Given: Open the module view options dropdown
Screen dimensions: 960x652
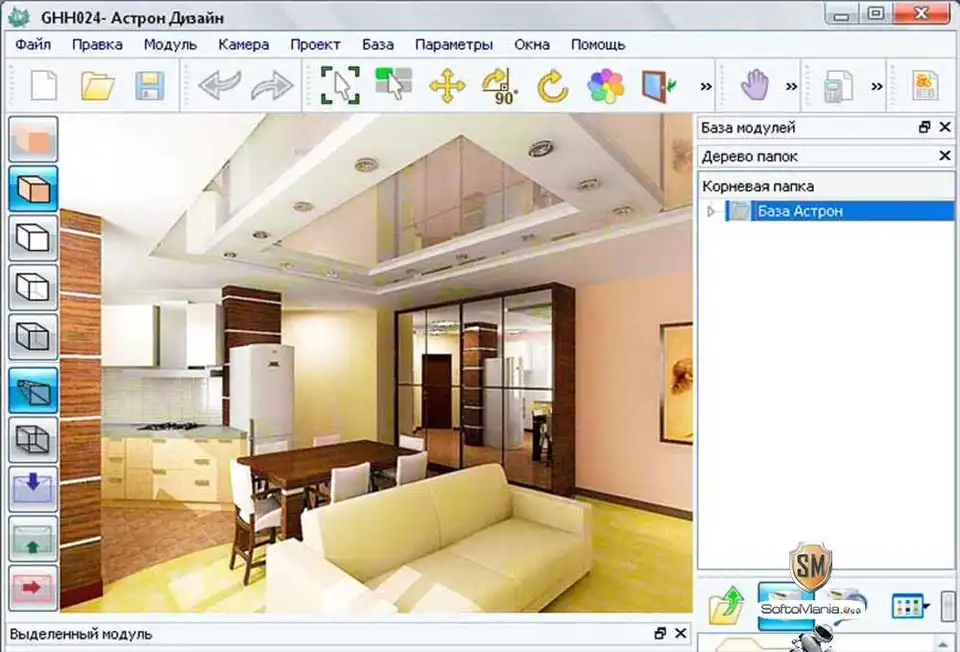Looking at the screenshot, I should (910, 606).
